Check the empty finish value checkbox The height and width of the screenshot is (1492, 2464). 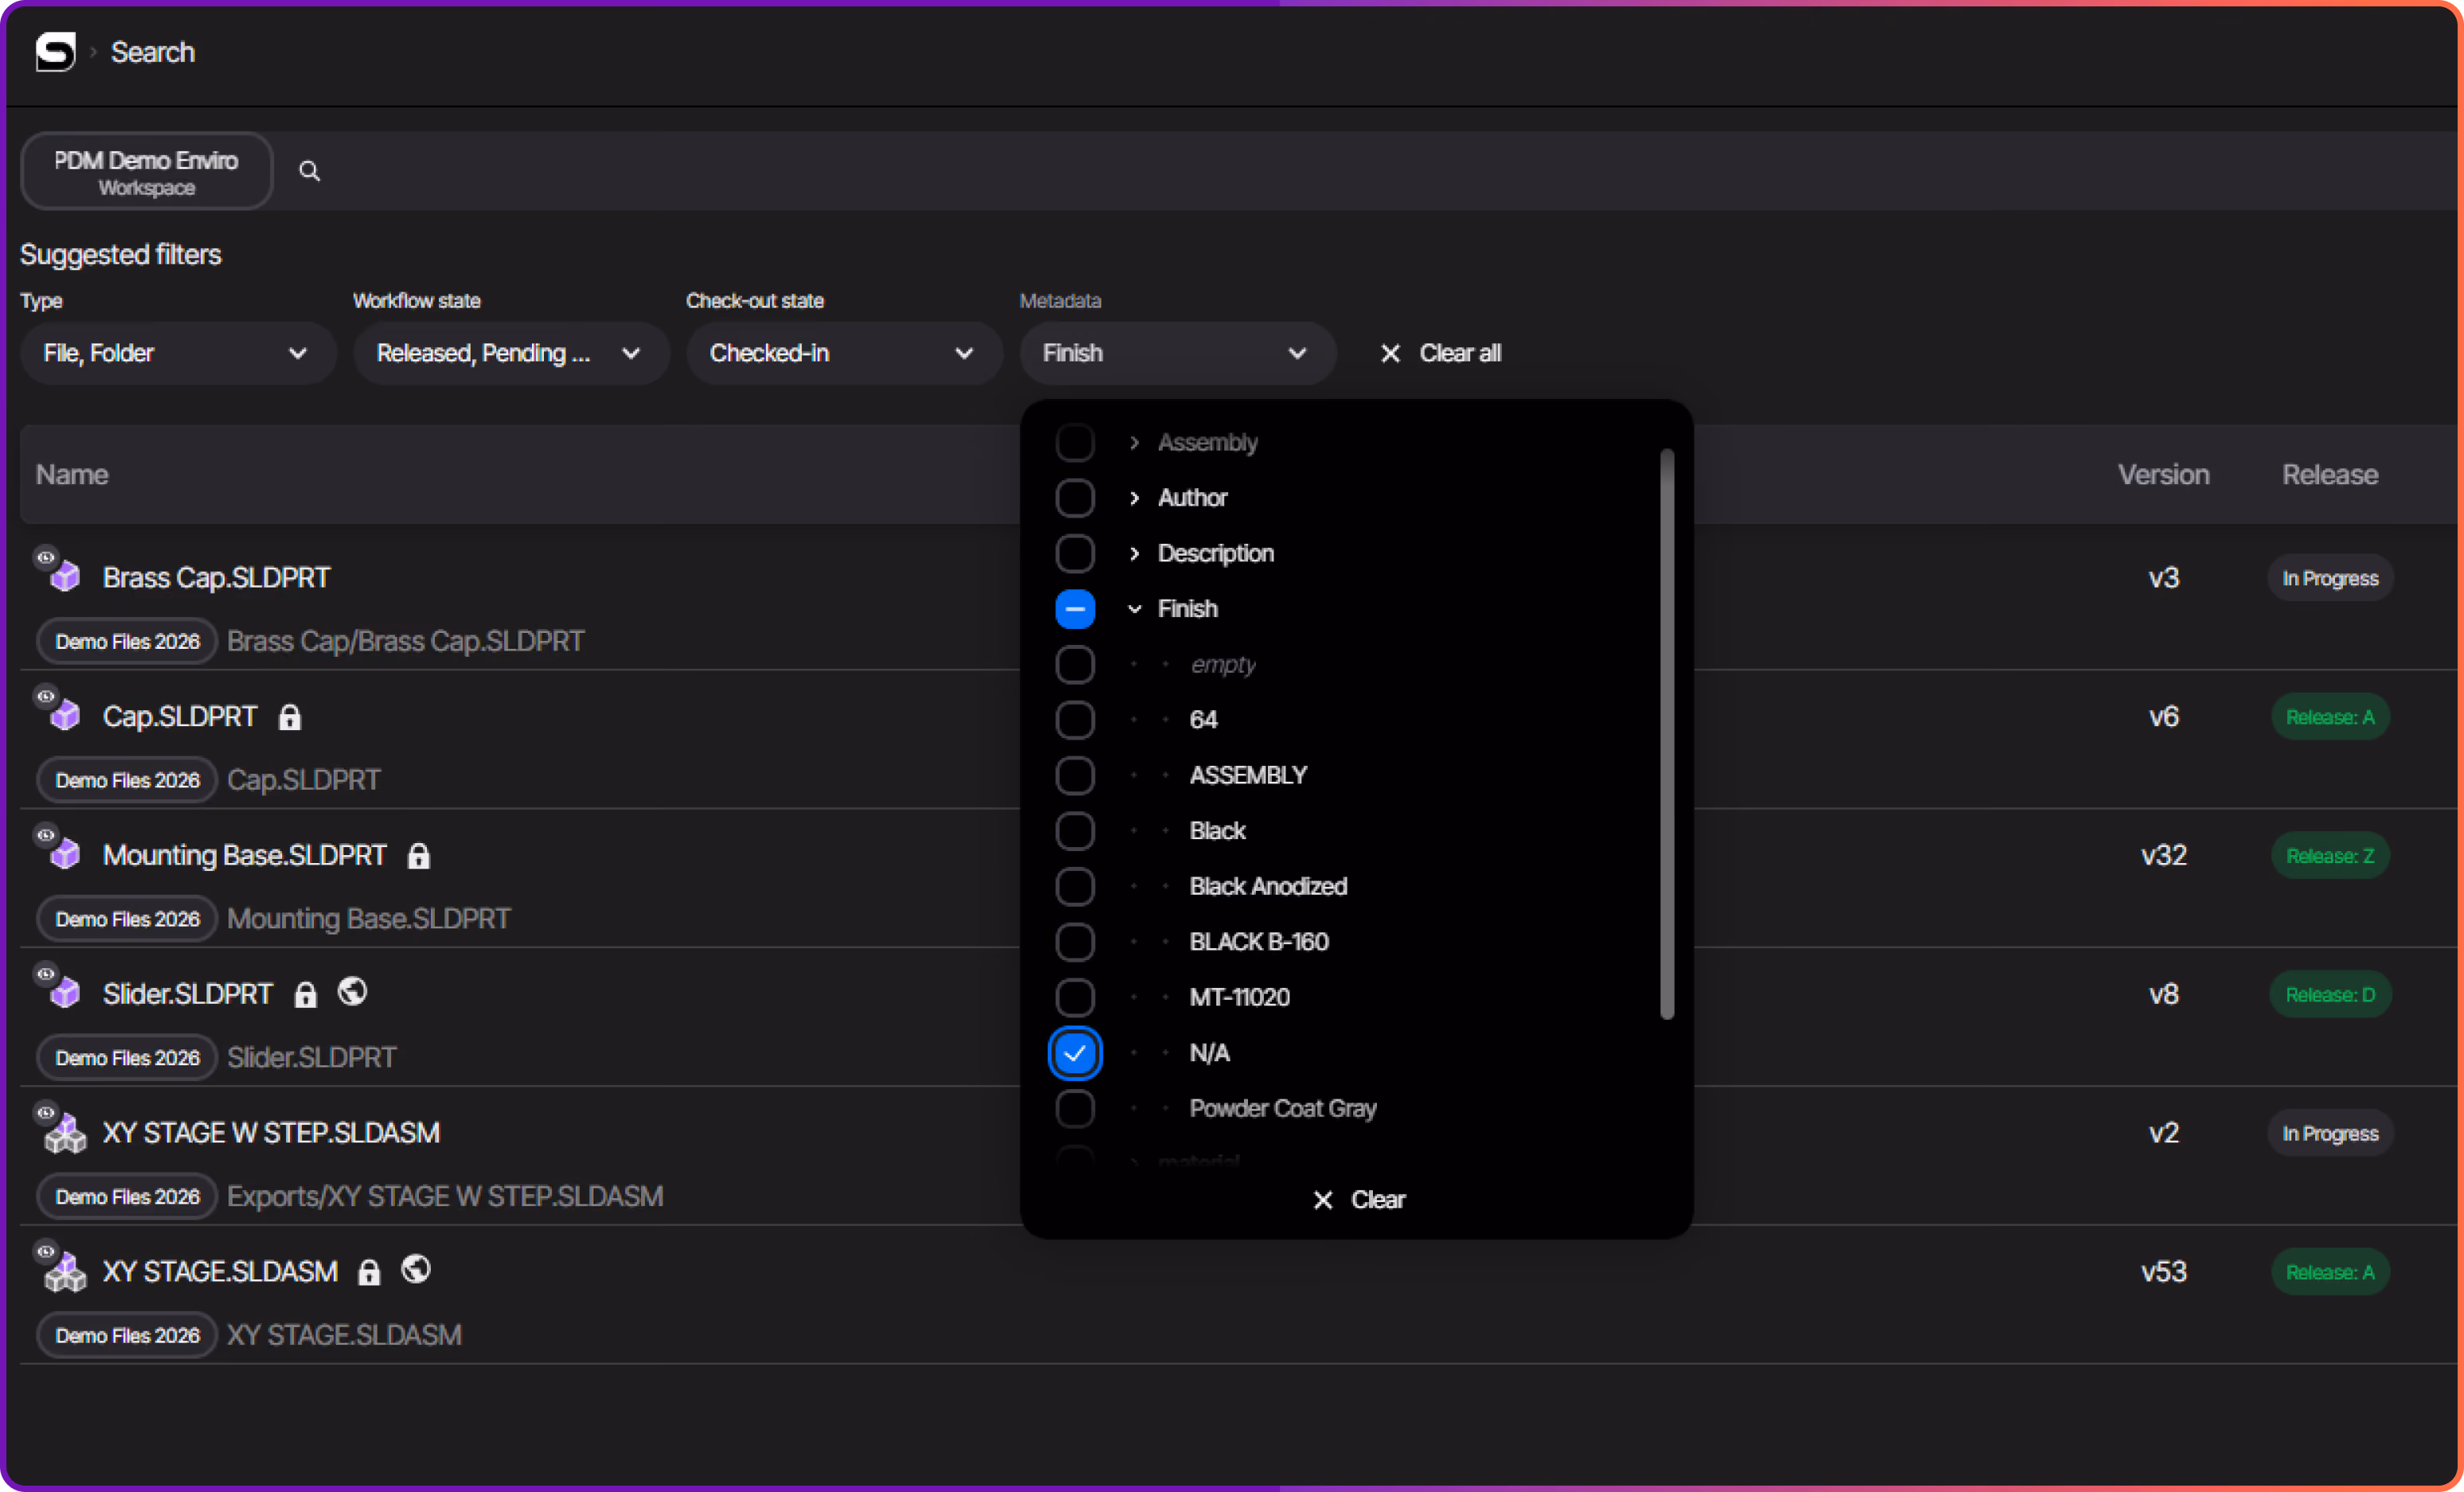[x=1075, y=664]
